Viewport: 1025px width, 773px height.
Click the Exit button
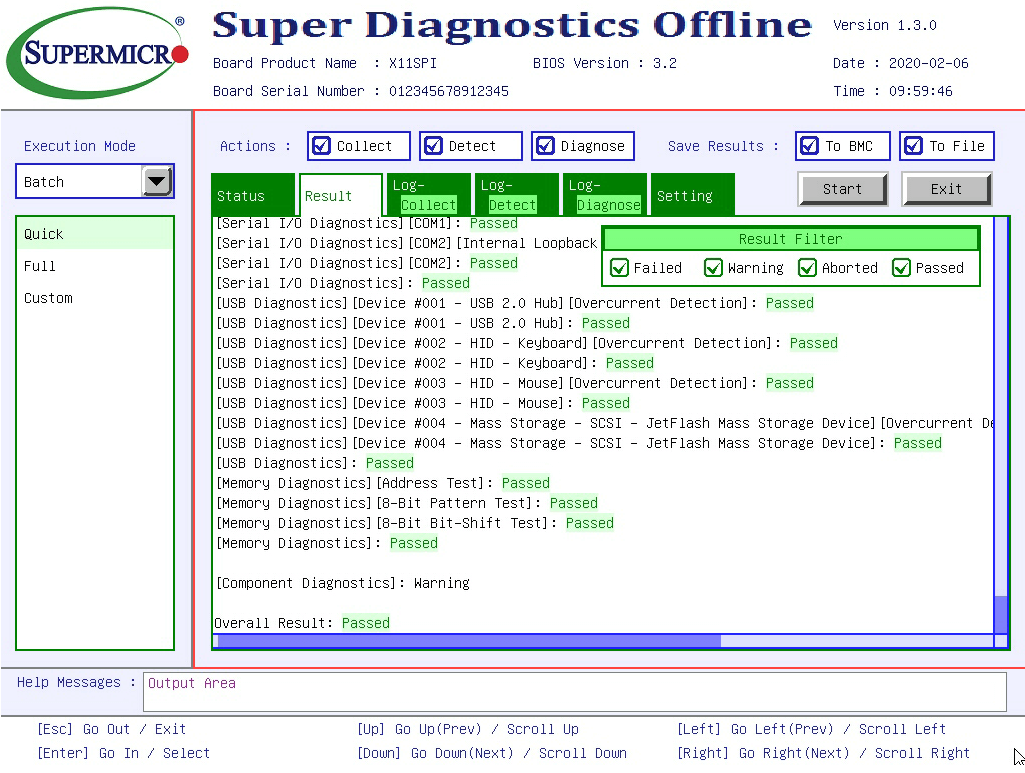[x=946, y=189]
